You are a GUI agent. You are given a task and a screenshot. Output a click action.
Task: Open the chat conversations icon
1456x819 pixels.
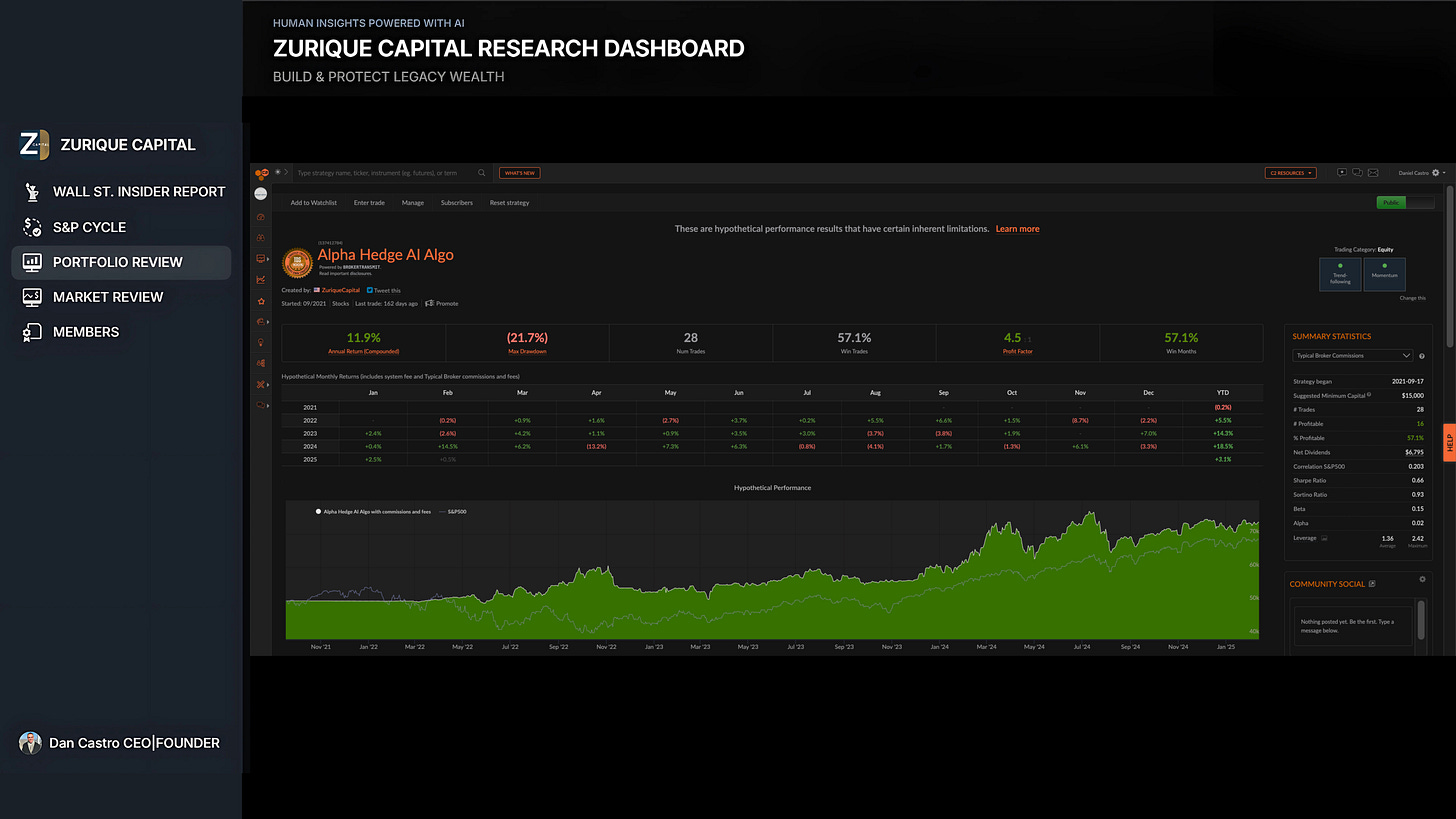1357,173
